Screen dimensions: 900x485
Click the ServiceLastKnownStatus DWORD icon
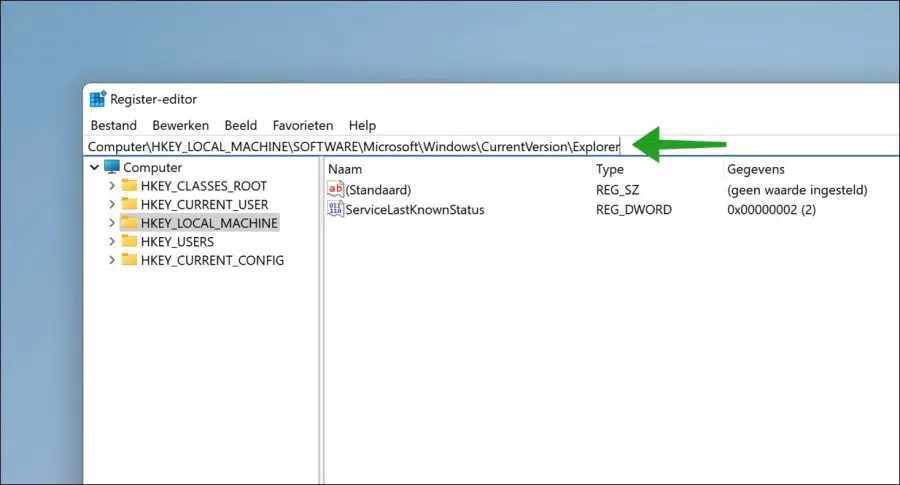click(335, 209)
